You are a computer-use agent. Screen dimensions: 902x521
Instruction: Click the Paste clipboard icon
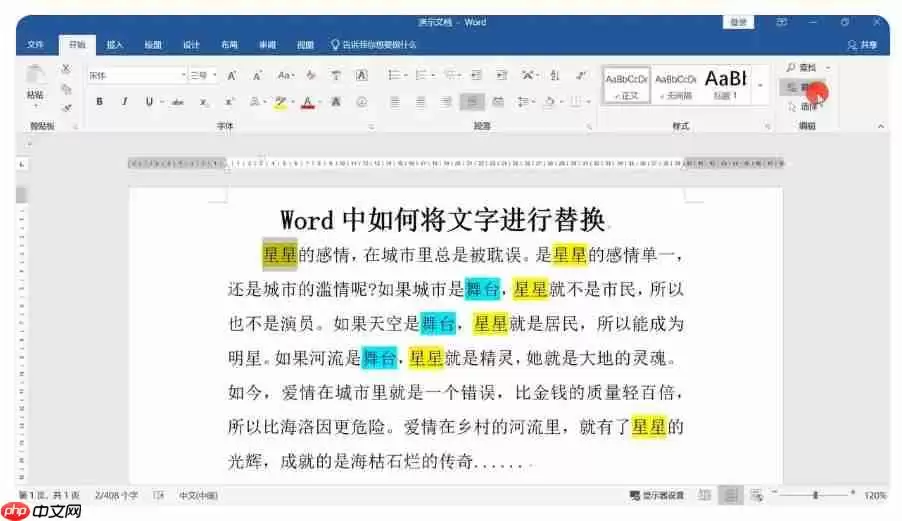[35, 75]
